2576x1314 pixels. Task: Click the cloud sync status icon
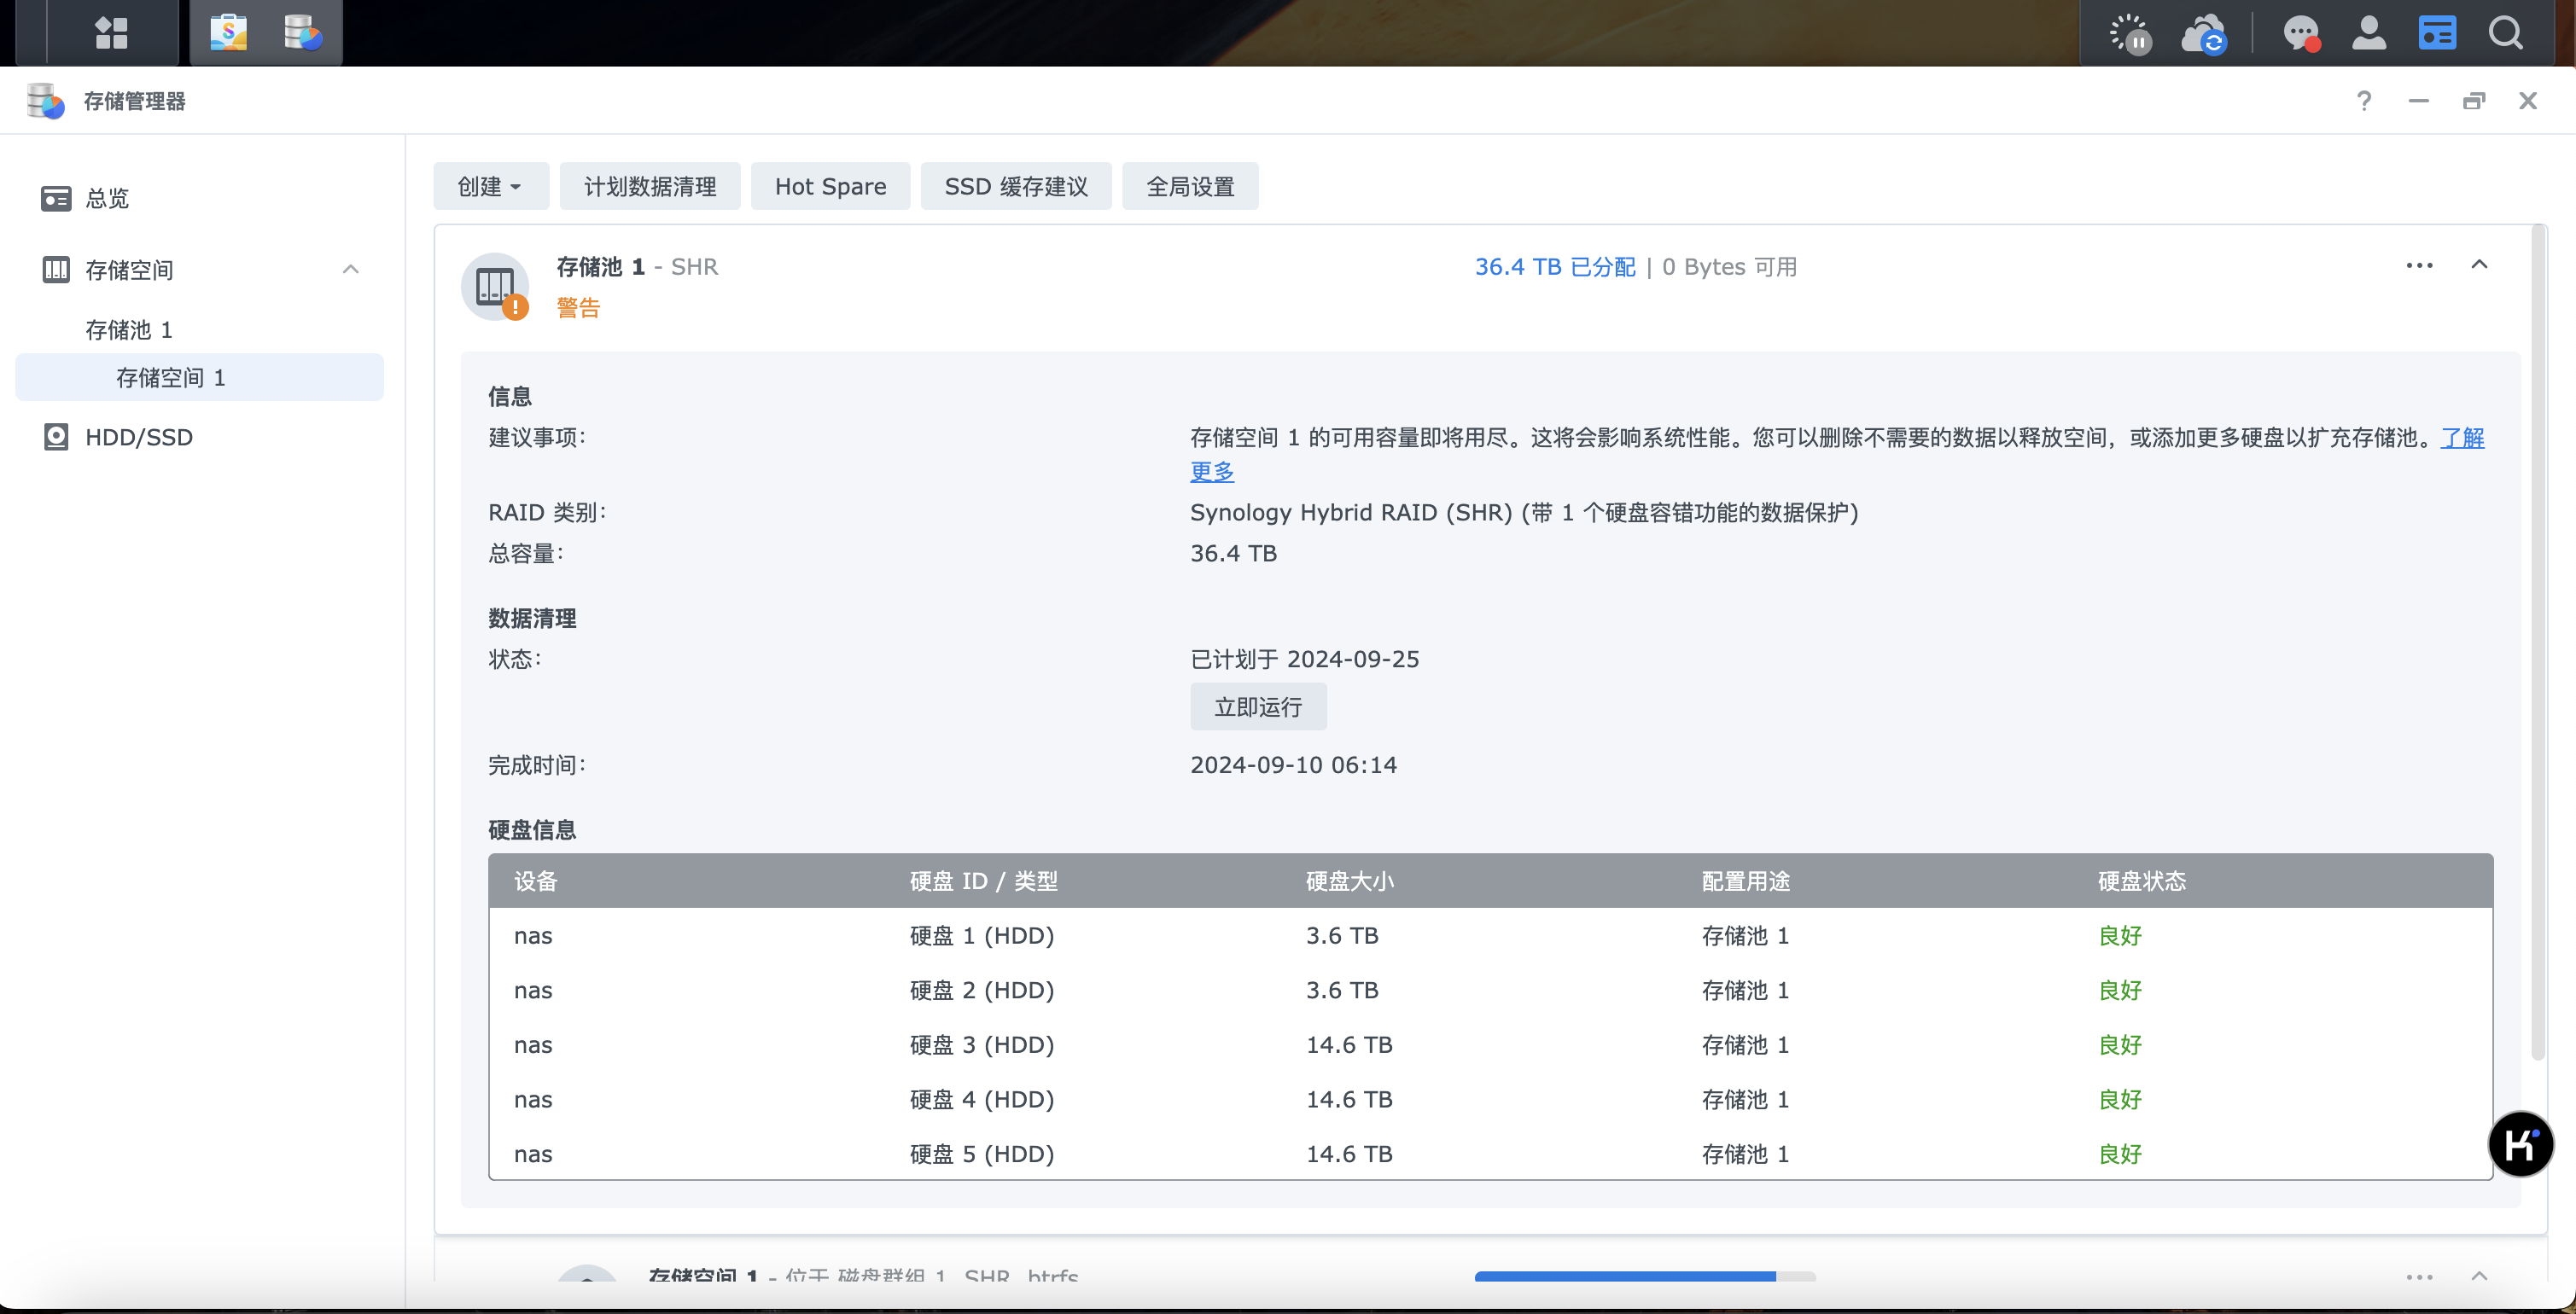coord(2204,35)
